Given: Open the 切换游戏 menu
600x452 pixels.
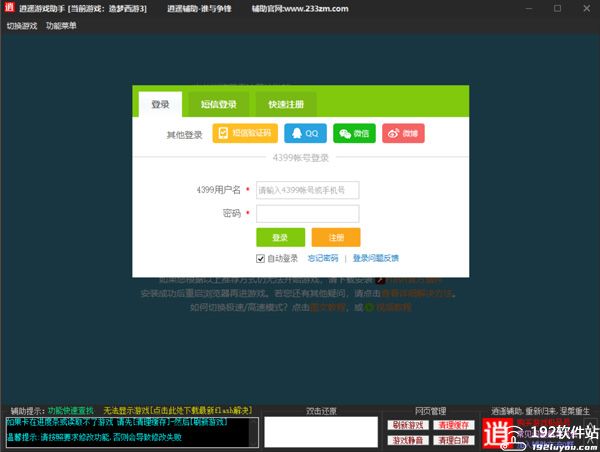Looking at the screenshot, I should tap(22, 26).
